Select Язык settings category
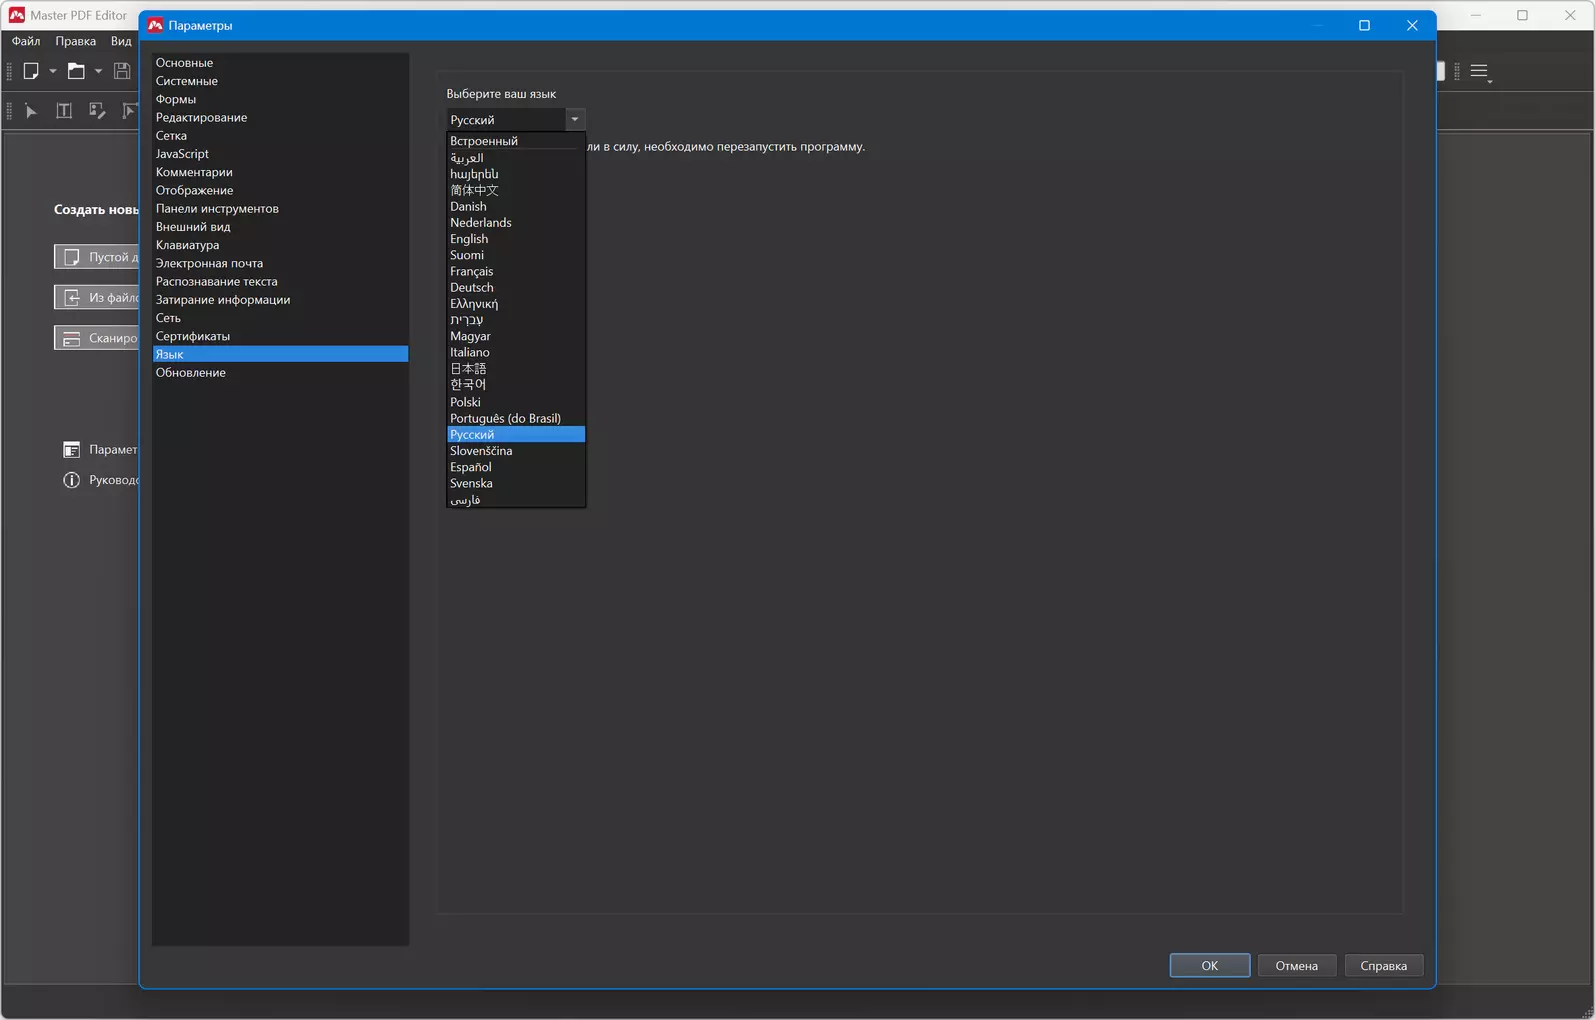 pos(280,354)
